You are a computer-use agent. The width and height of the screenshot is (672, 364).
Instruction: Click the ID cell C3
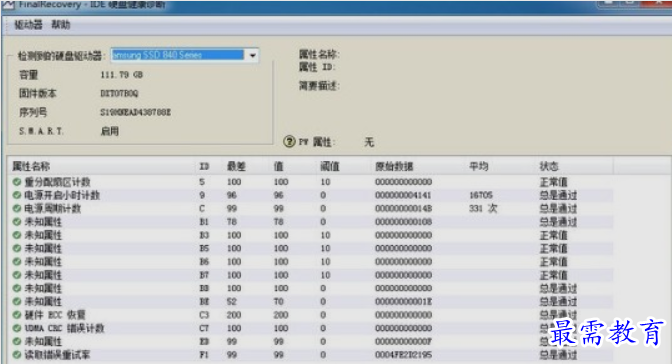click(204, 315)
